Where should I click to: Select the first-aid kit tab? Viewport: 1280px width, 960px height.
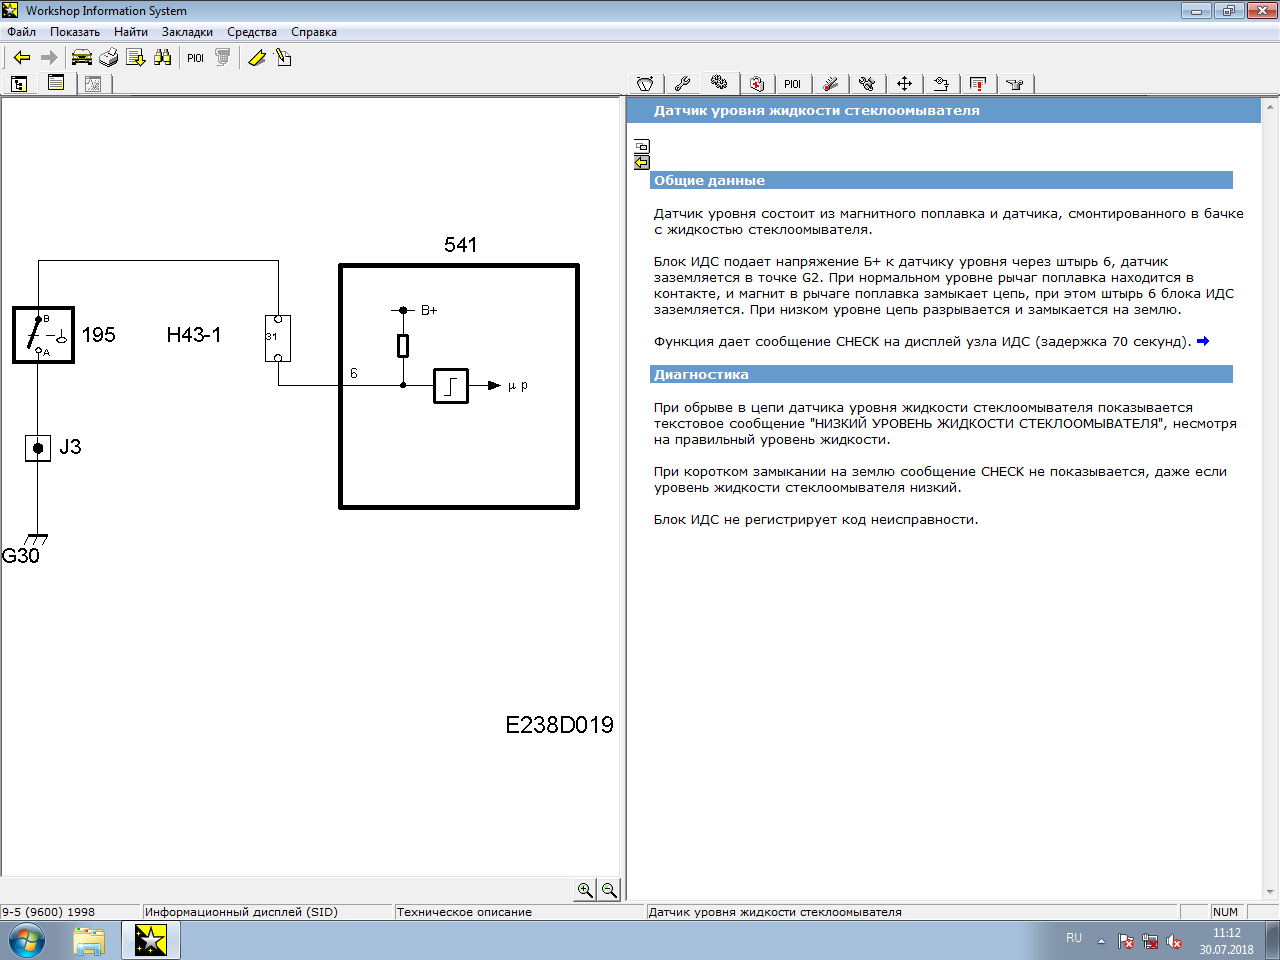757,84
